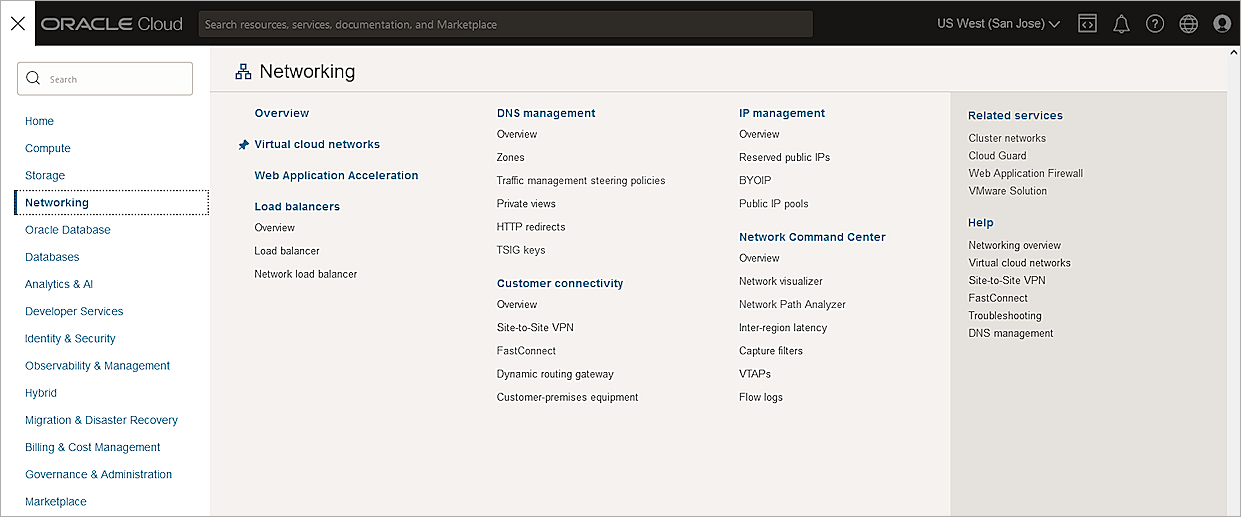
Task: Open Network visualizer
Action: pos(781,281)
